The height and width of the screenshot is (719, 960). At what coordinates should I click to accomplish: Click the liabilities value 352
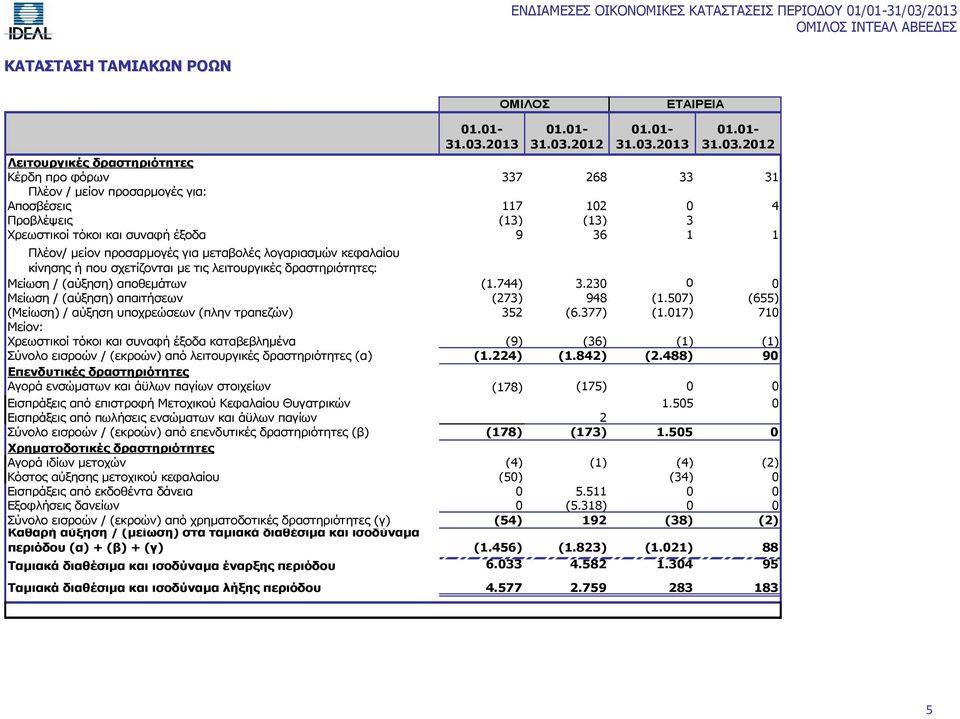click(512, 313)
